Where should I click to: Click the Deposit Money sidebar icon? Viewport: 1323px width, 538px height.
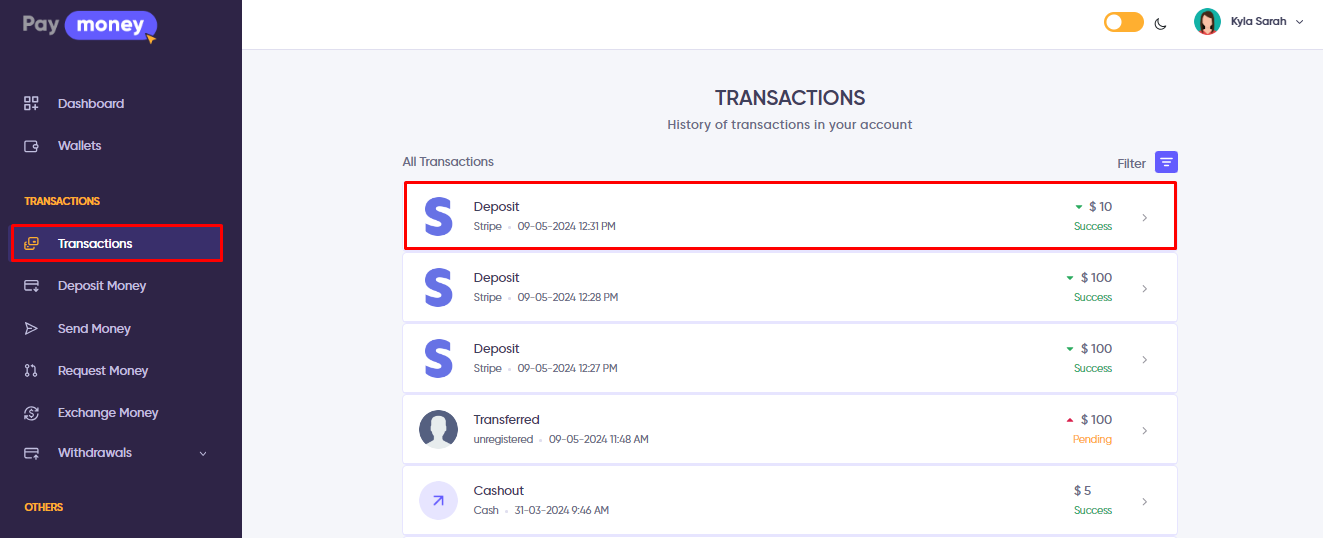[x=31, y=286]
